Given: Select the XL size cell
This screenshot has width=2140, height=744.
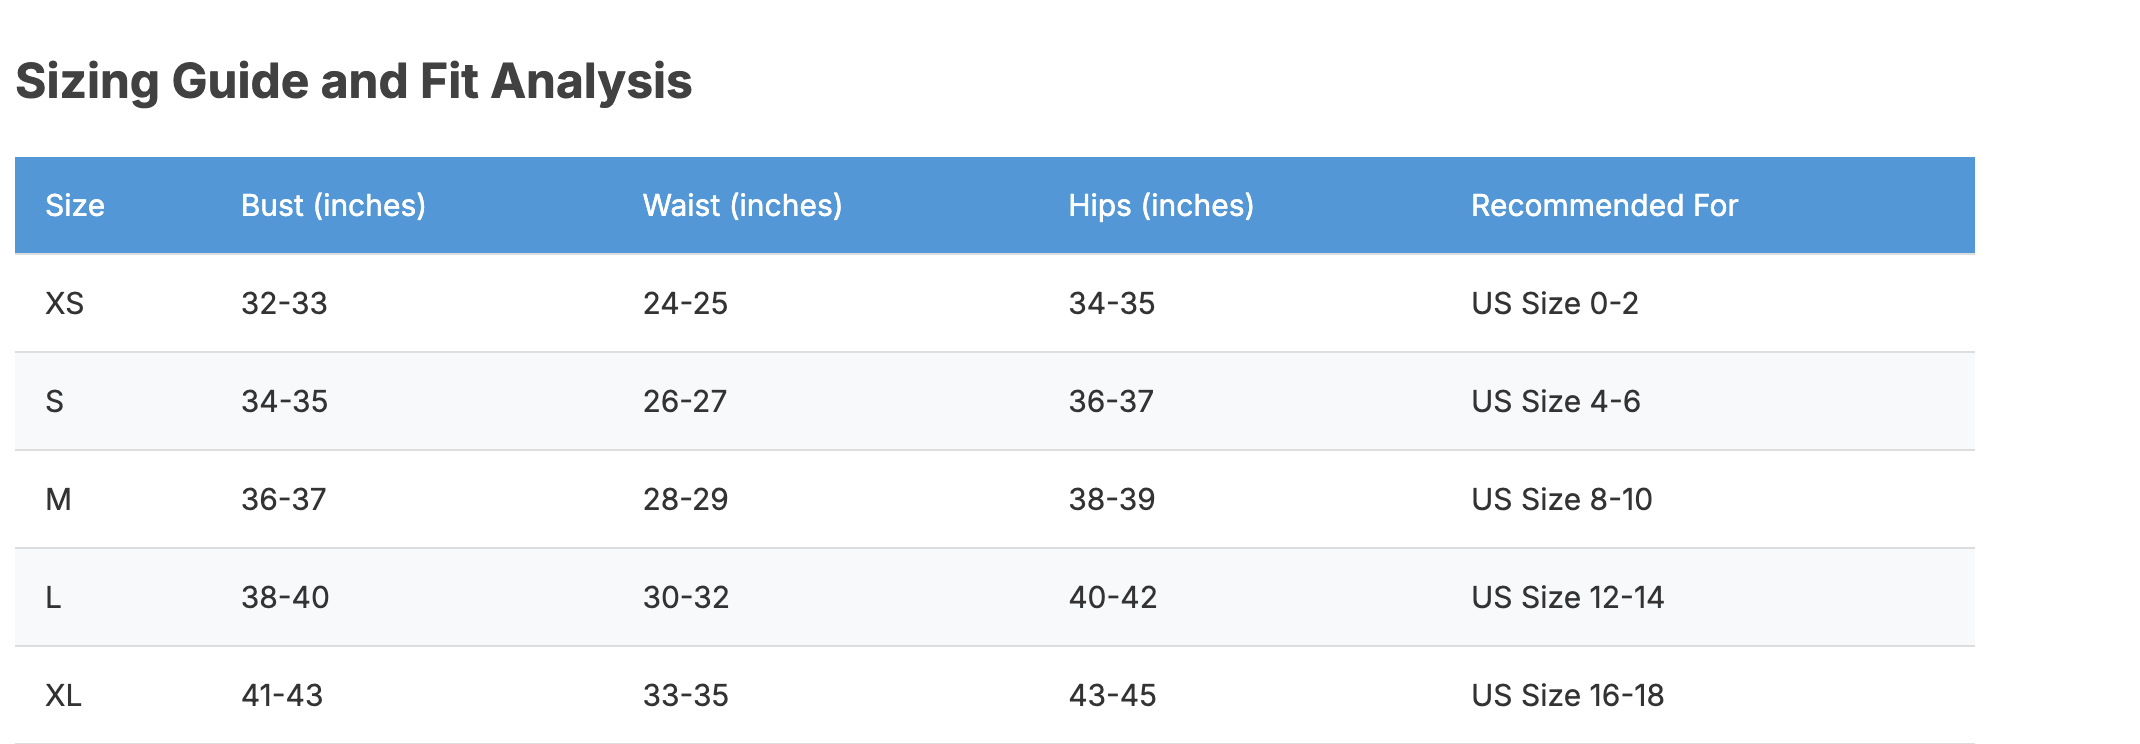Looking at the screenshot, I should (63, 696).
